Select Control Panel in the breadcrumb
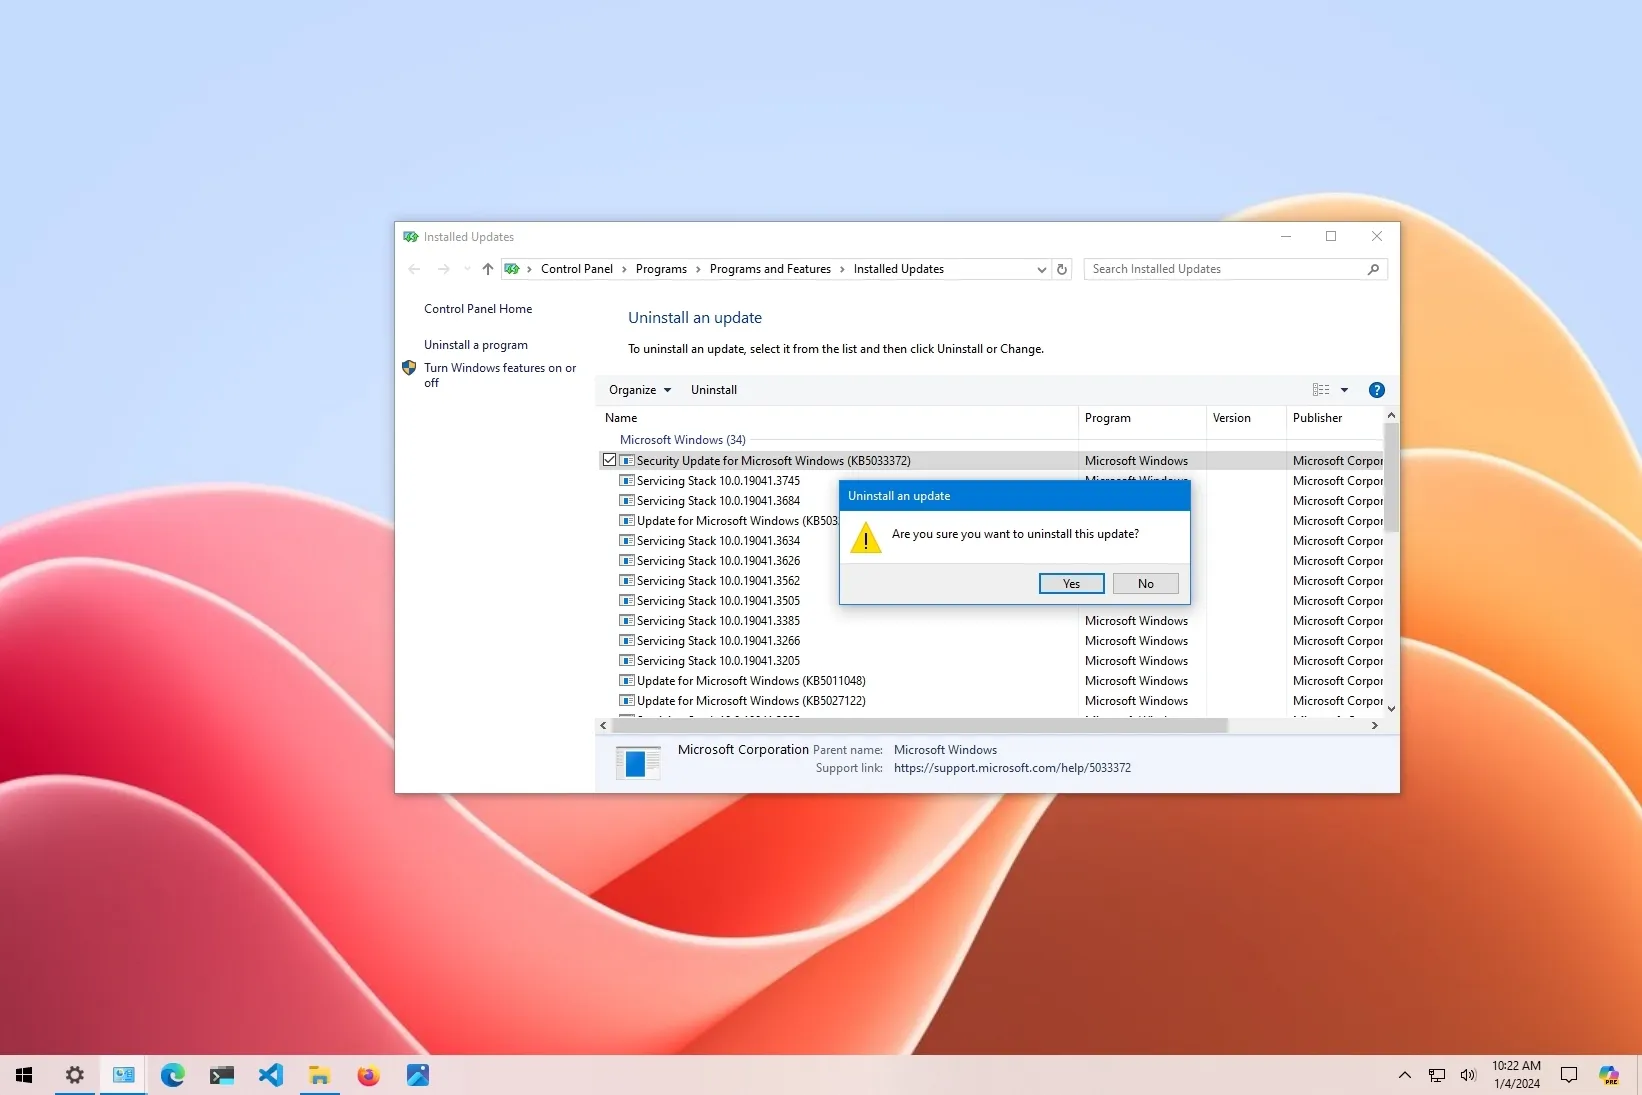This screenshot has height=1095, width=1642. click(577, 269)
